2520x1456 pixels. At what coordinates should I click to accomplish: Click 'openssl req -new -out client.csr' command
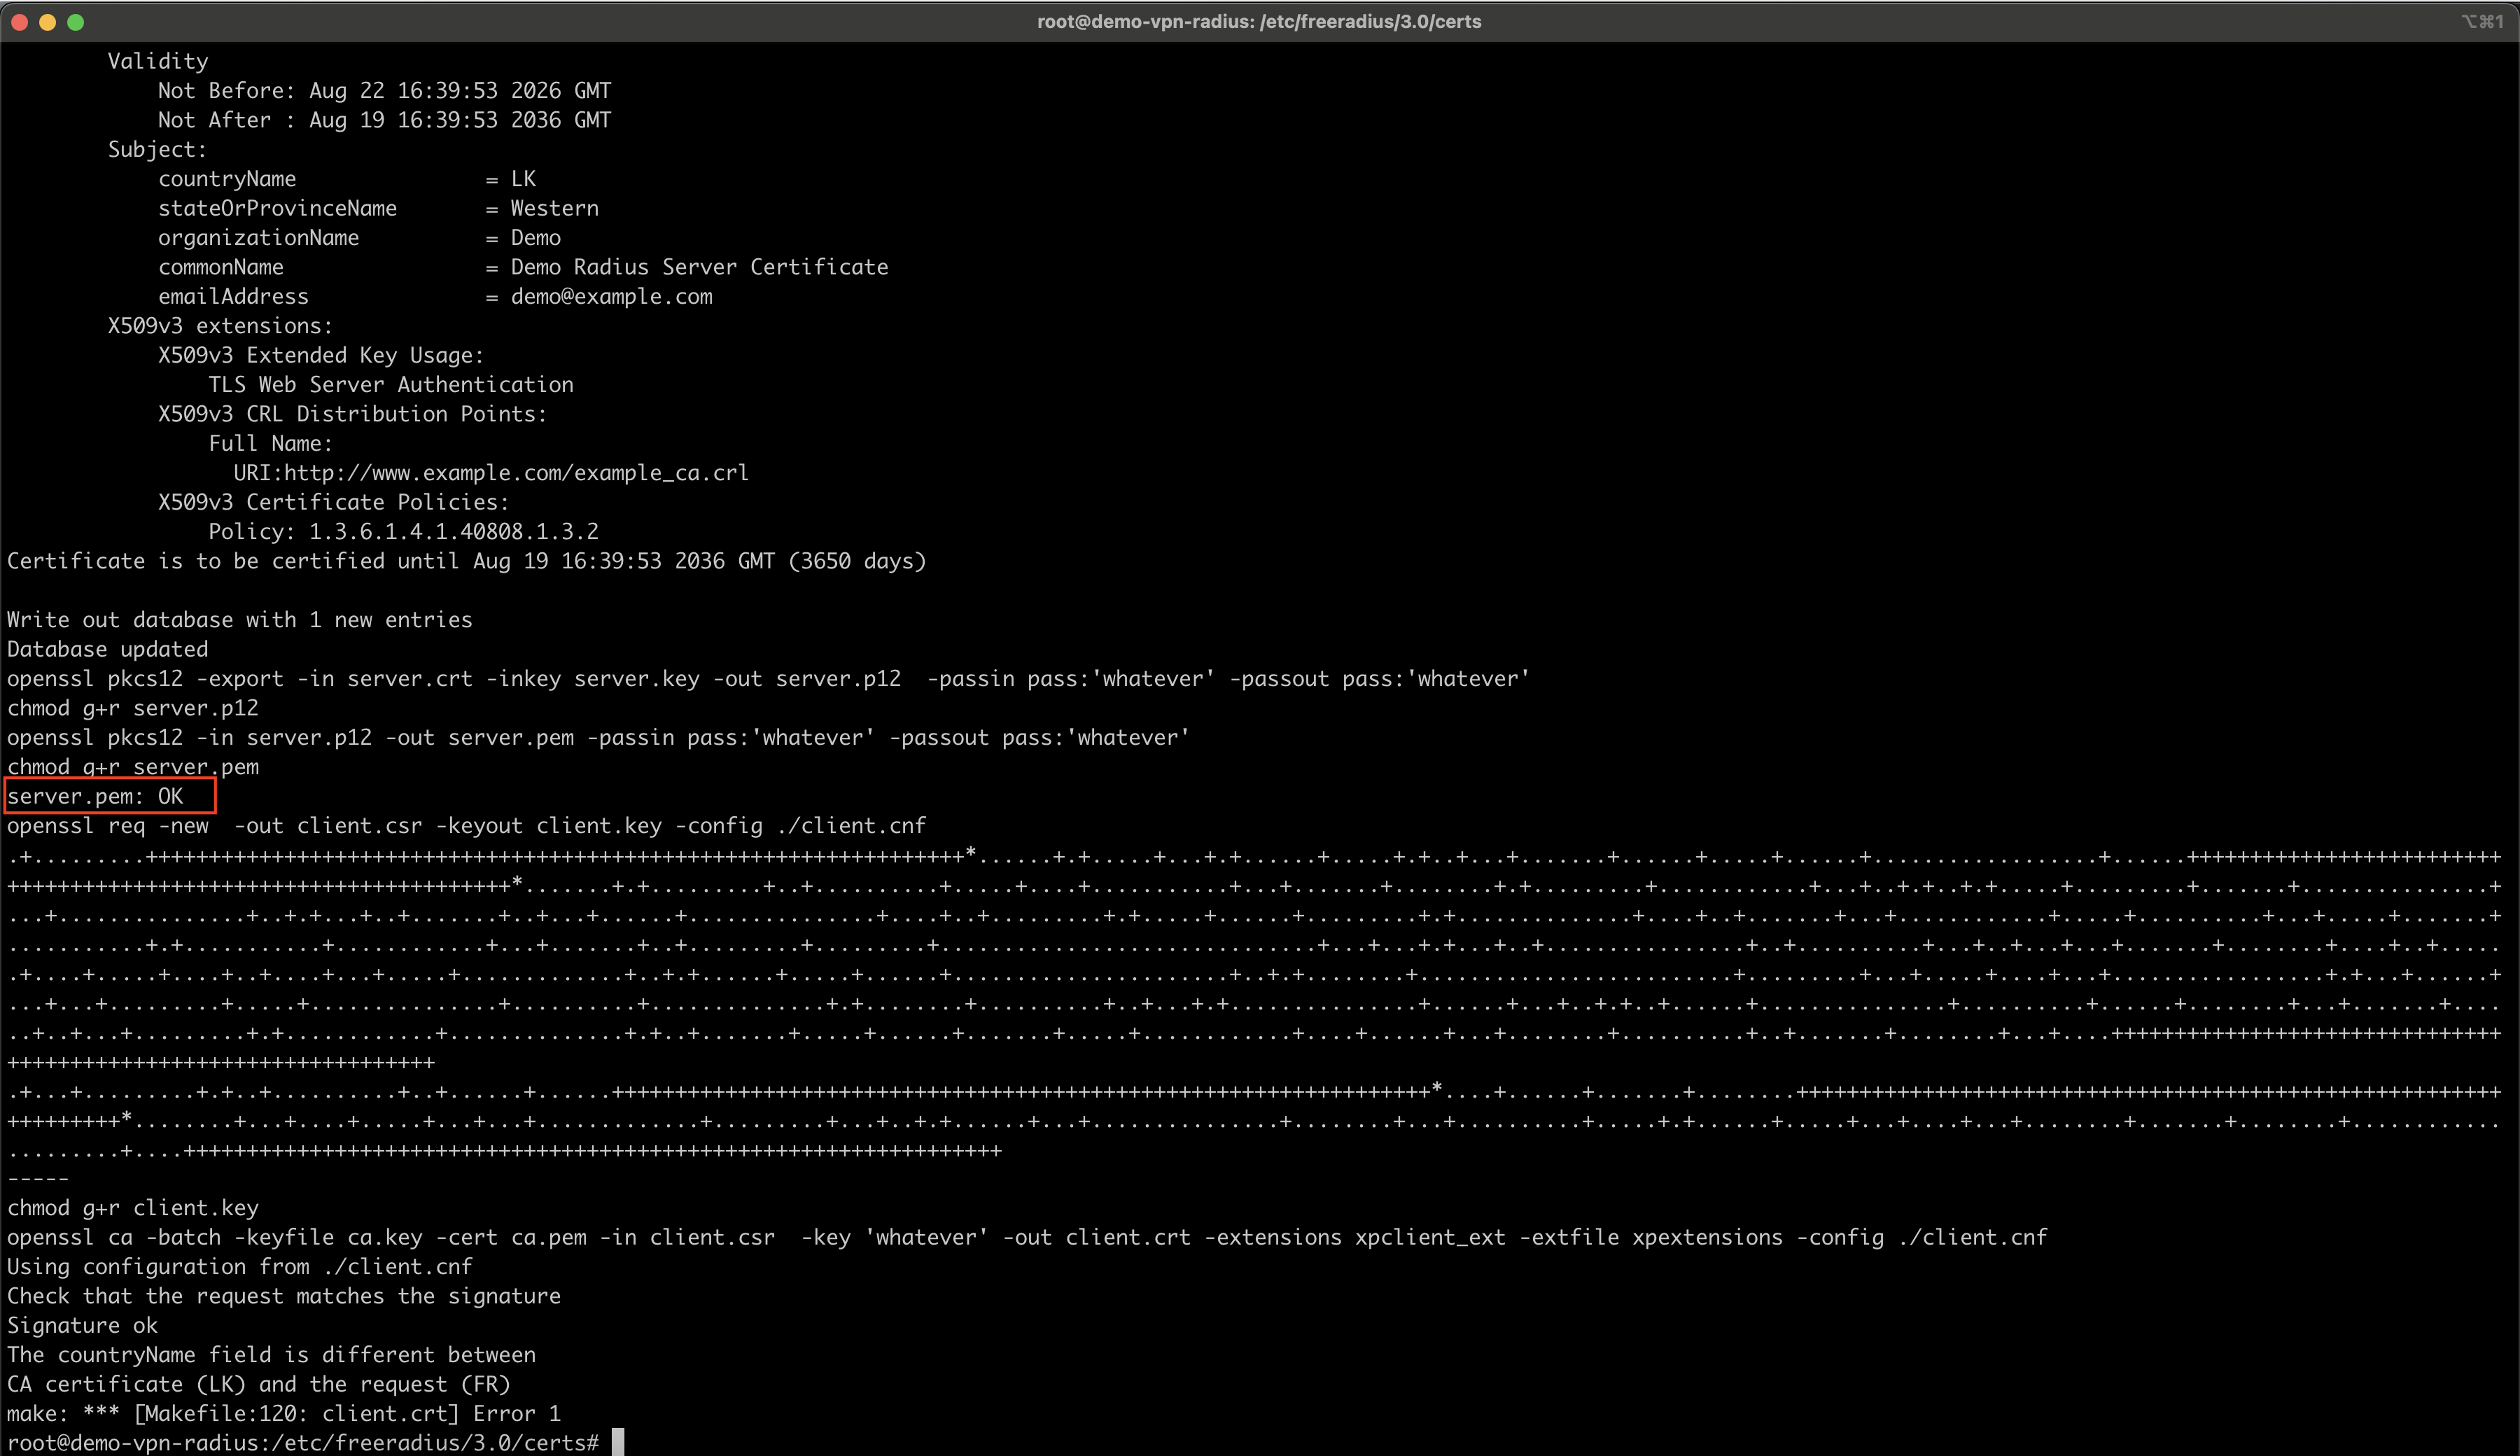pyautogui.click(x=466, y=826)
